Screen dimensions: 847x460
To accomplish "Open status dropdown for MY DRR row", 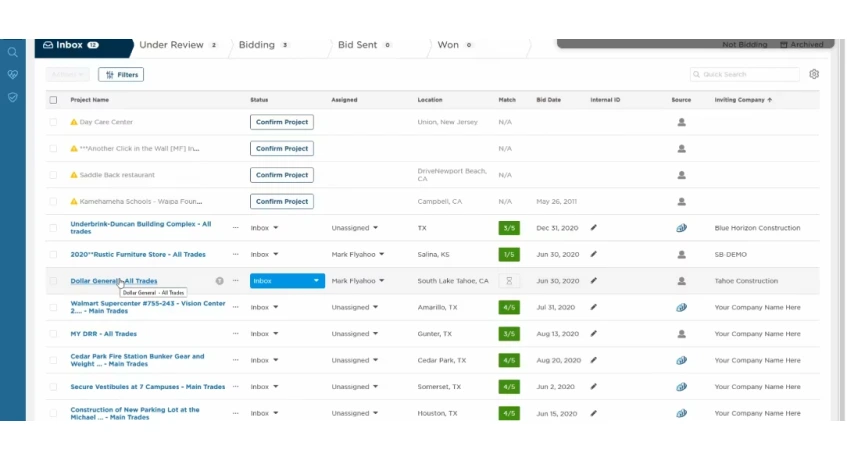I will pos(264,334).
